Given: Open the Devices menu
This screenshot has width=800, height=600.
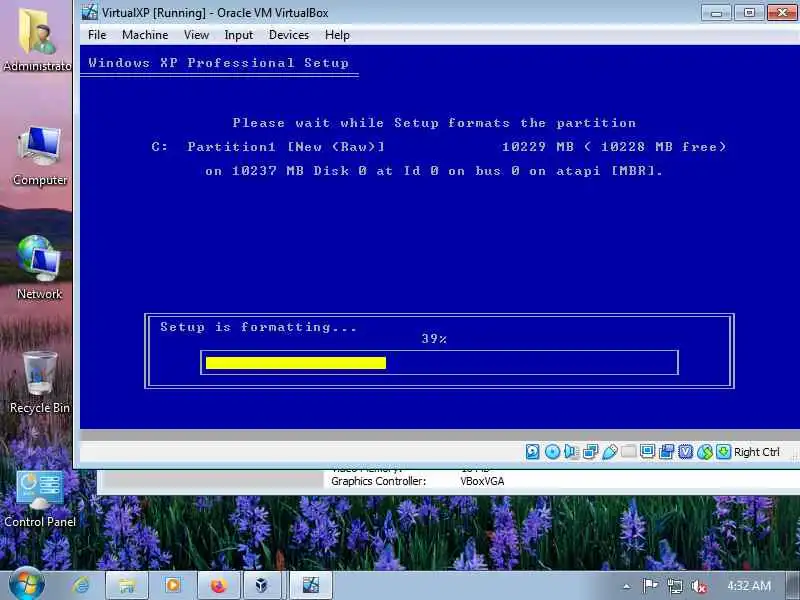Looking at the screenshot, I should coord(289,35).
